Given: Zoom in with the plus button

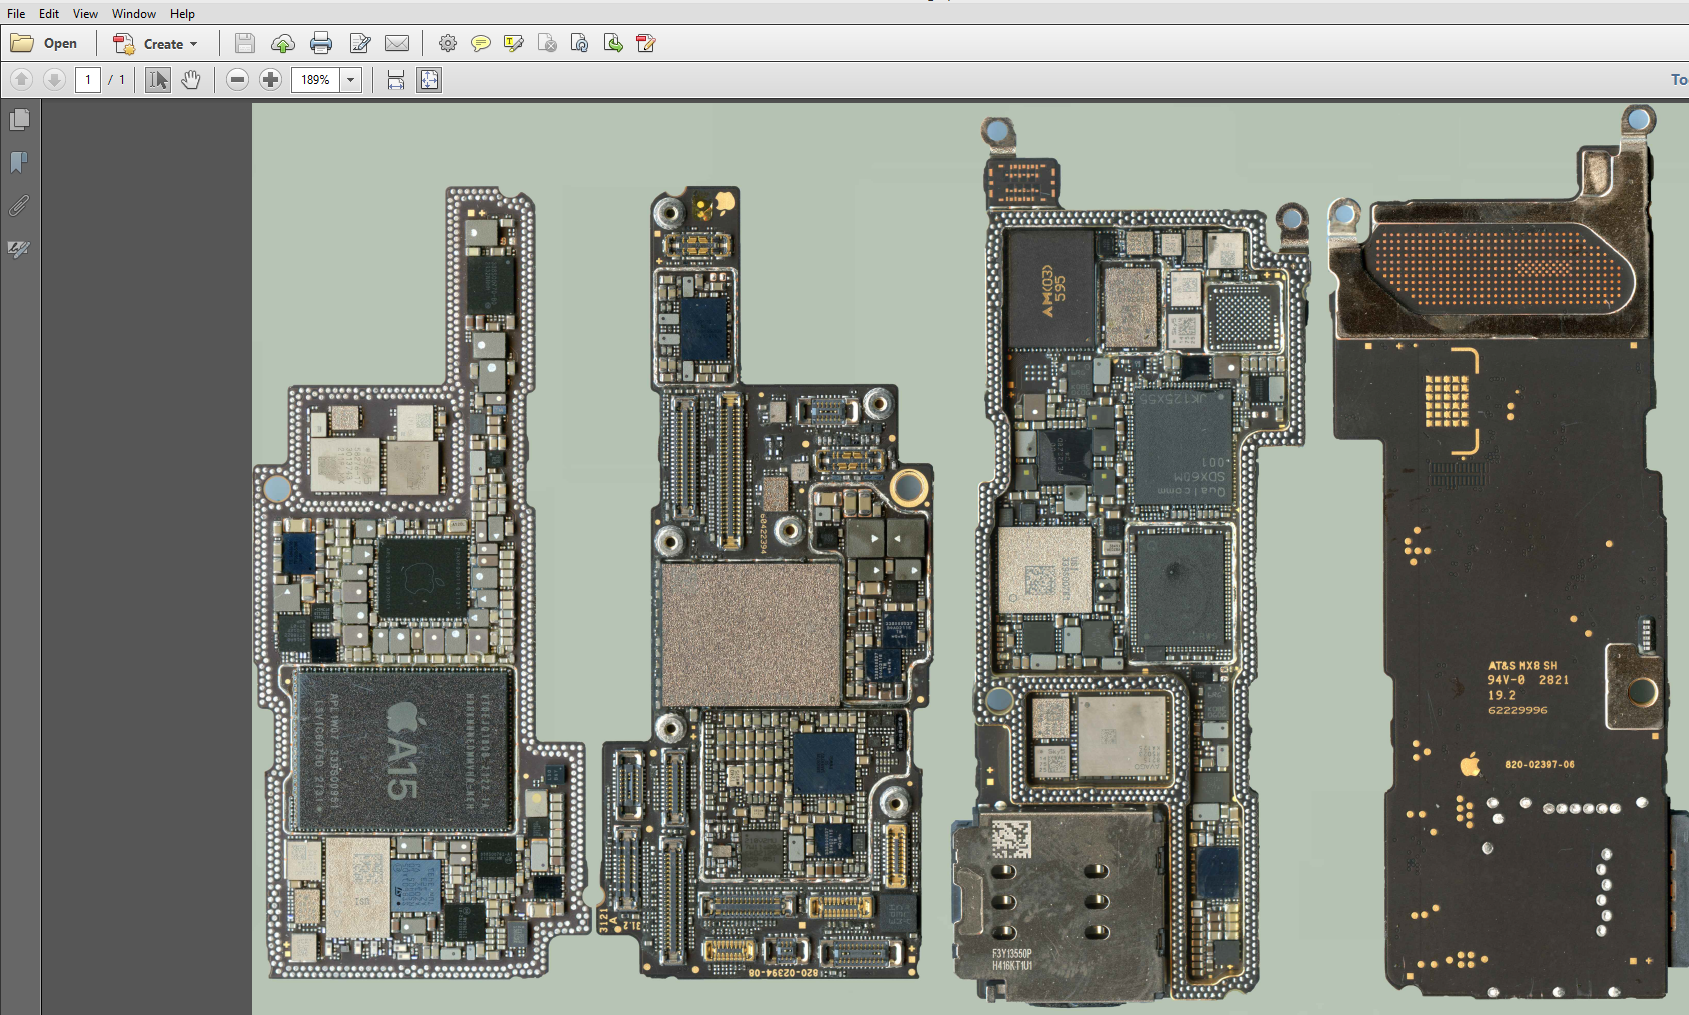Looking at the screenshot, I should 270,80.
